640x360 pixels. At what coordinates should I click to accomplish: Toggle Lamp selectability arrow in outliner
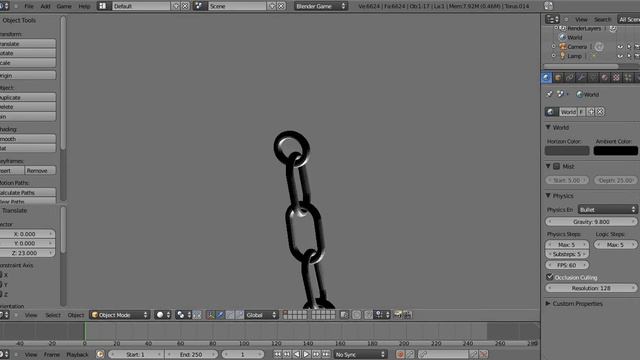tap(629, 56)
